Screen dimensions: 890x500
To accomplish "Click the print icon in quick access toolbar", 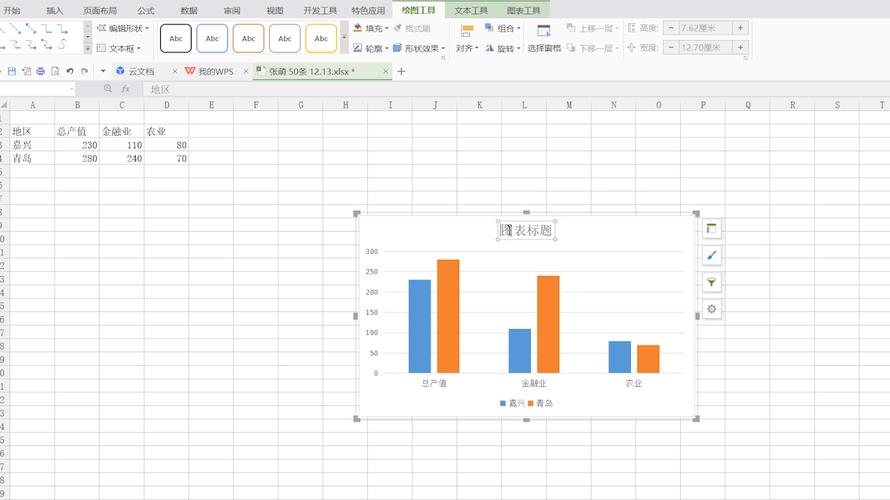I will click(41, 71).
